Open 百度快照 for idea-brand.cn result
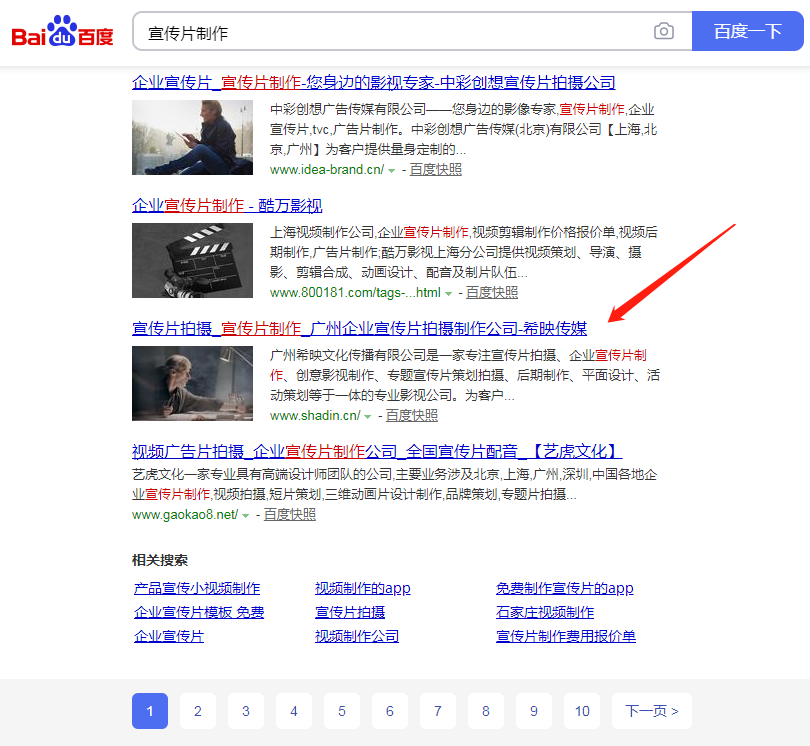Screen dimensions: 810x746 point(435,169)
